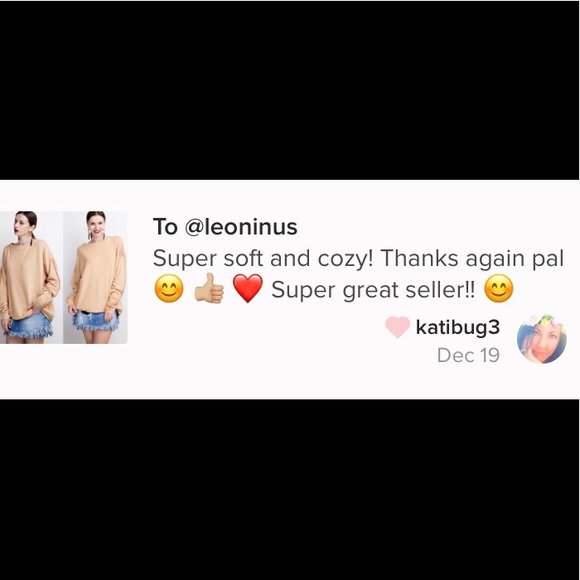
Task: Click the black area above the review
Action: 290,90
